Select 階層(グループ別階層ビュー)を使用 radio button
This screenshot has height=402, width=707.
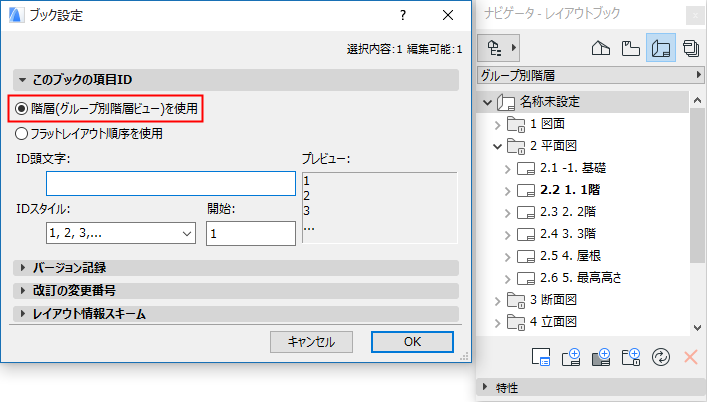[x=21, y=109]
